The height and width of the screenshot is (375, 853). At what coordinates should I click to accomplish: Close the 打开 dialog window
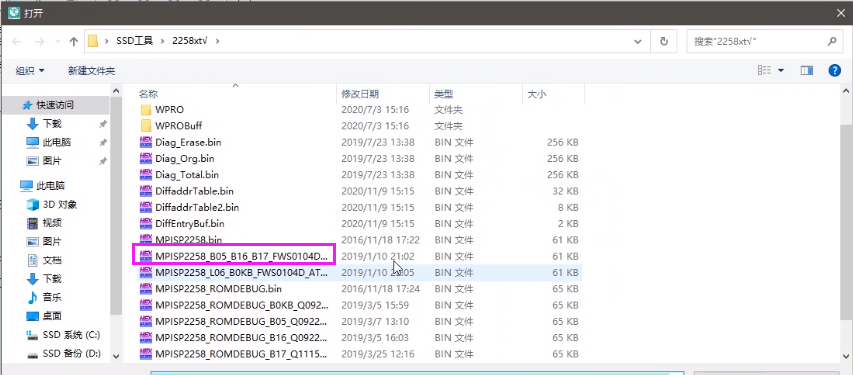pos(840,13)
